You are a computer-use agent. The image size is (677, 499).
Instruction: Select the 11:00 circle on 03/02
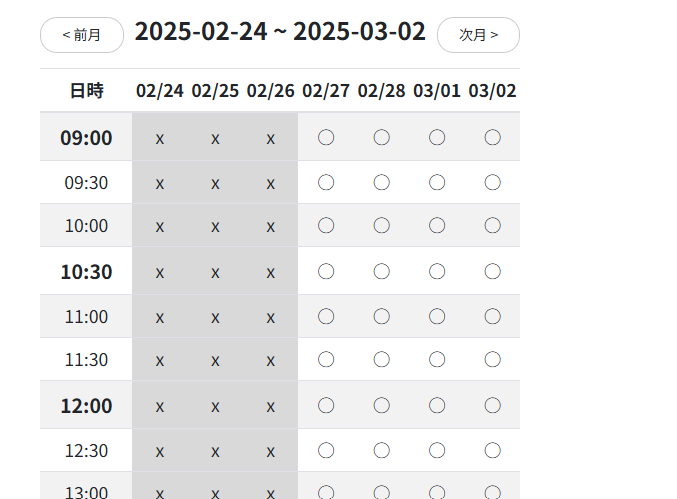492,316
